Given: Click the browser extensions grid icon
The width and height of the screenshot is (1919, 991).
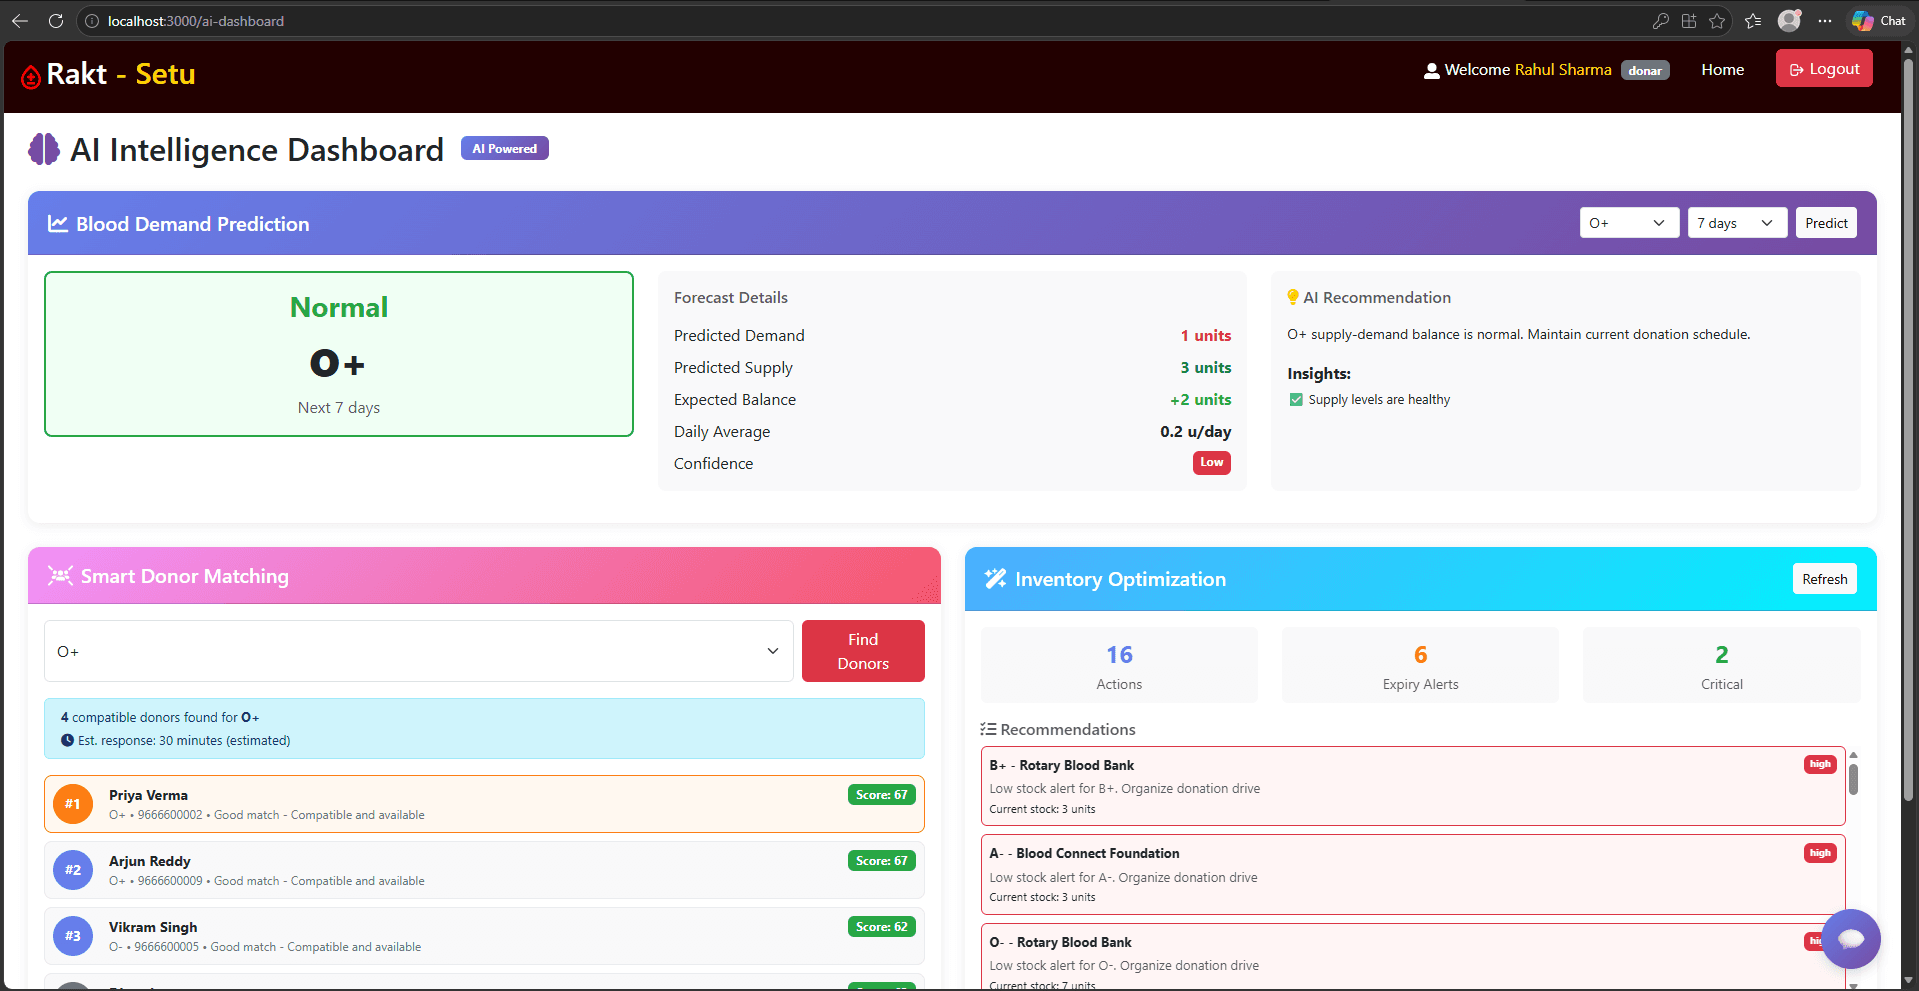Looking at the screenshot, I should click(1689, 21).
